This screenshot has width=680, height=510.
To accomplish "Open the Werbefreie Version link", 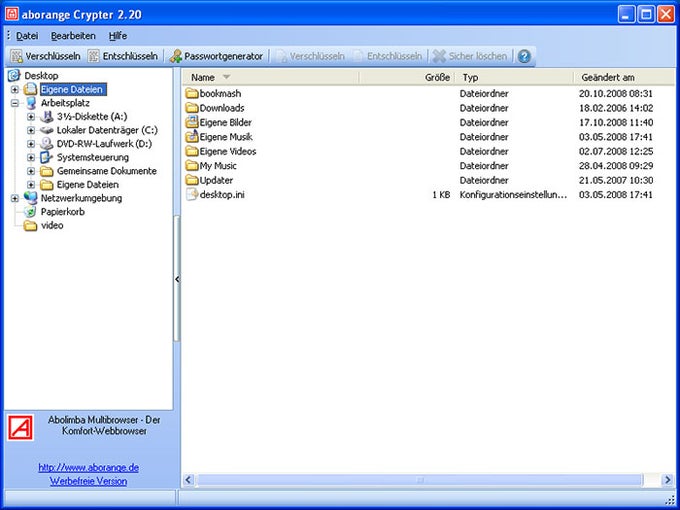I will coord(88,481).
